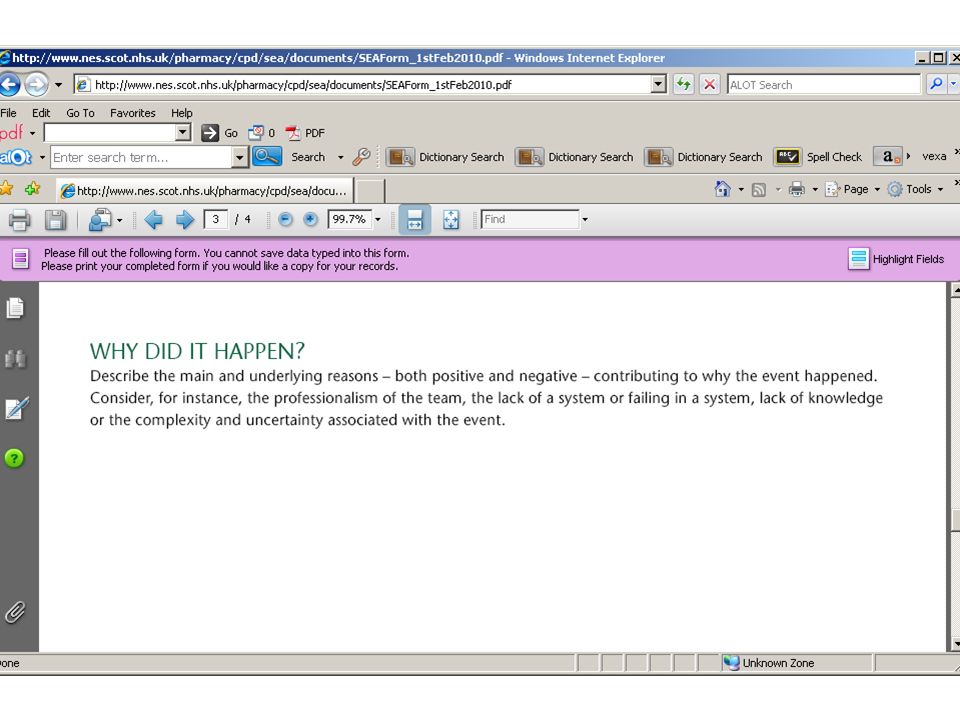Click the third Dictionary Search button
The width and height of the screenshot is (960, 720).
(704, 157)
